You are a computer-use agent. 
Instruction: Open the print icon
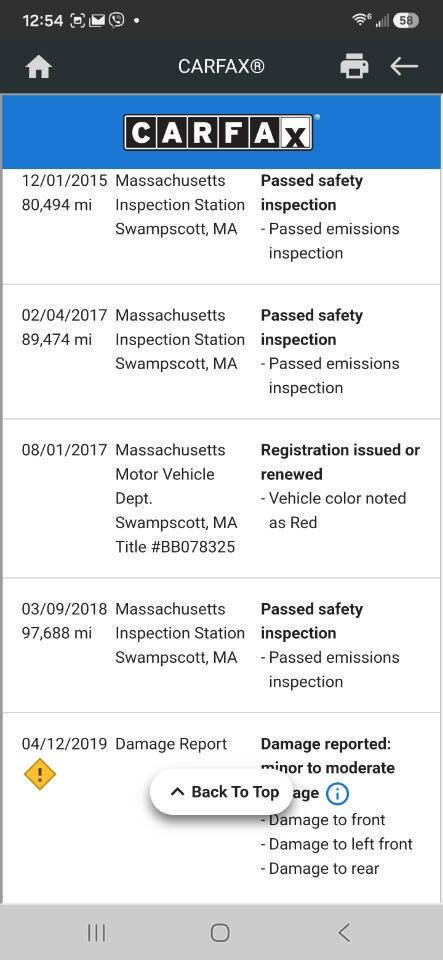[x=354, y=66]
